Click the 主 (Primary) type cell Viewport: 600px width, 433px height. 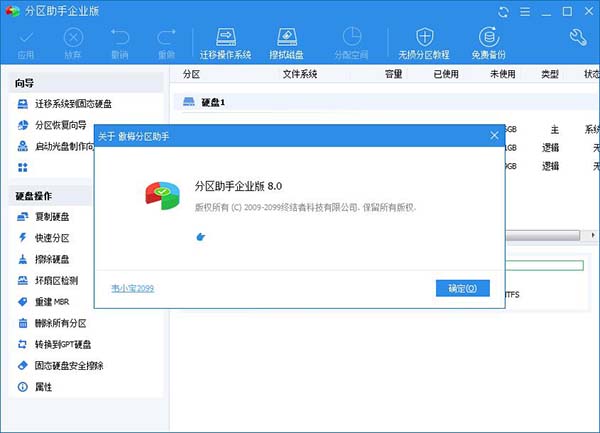tap(555, 130)
